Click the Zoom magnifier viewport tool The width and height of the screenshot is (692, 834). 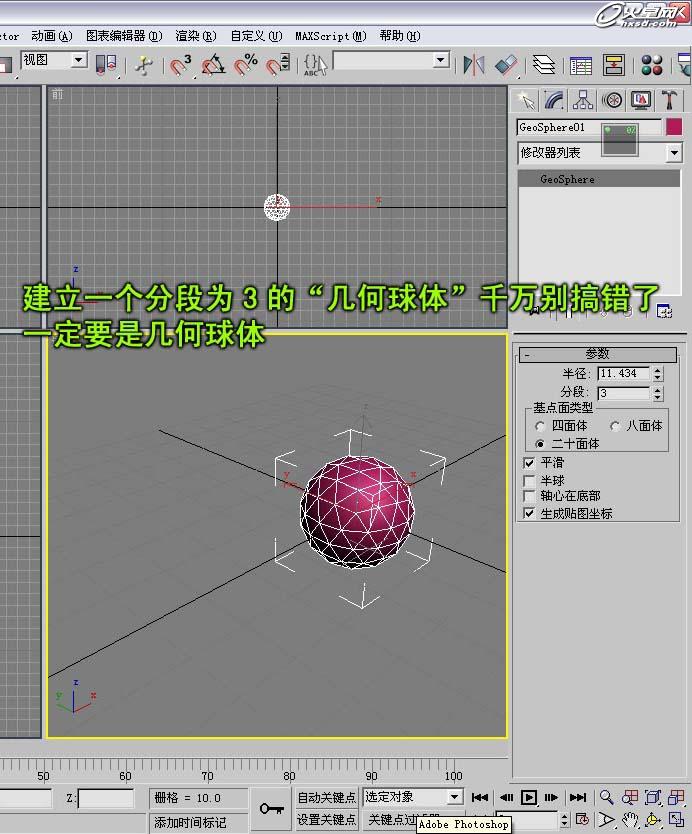click(606, 797)
